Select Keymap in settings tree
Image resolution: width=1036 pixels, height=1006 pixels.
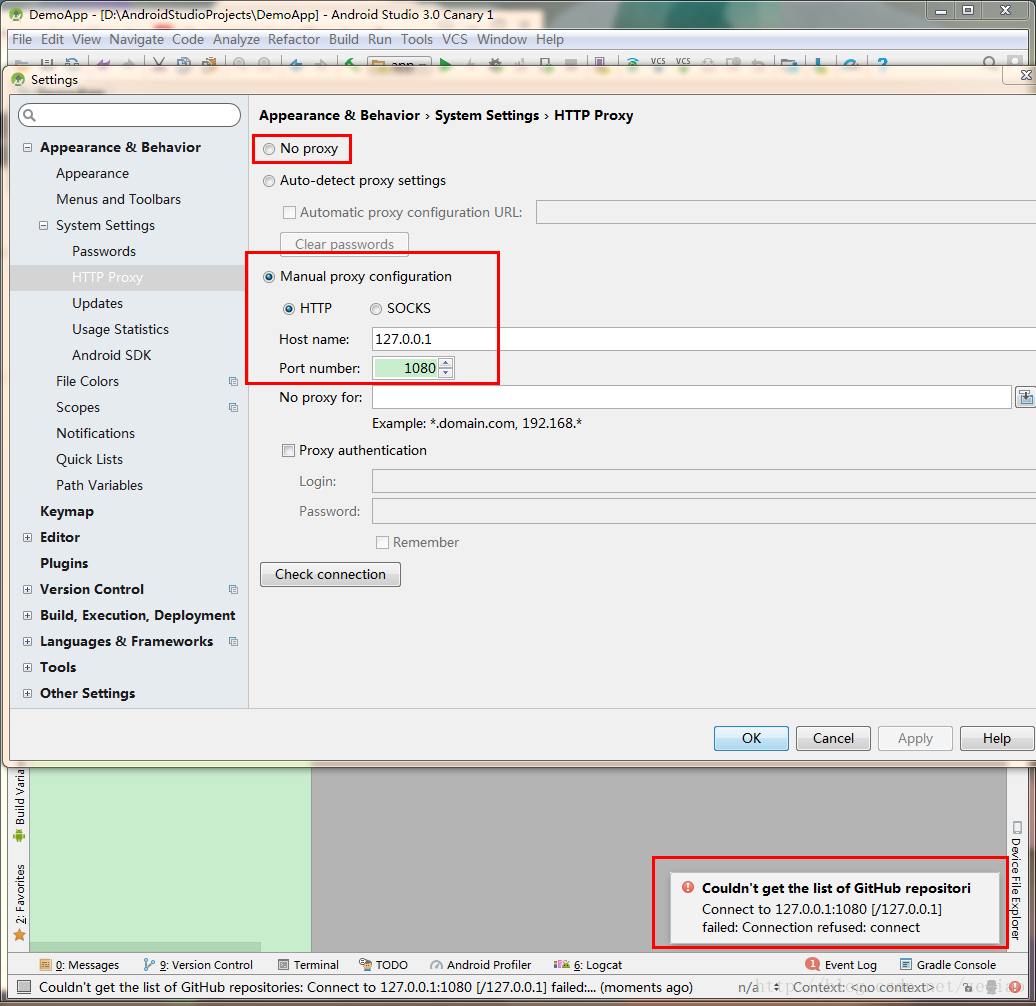click(67, 511)
